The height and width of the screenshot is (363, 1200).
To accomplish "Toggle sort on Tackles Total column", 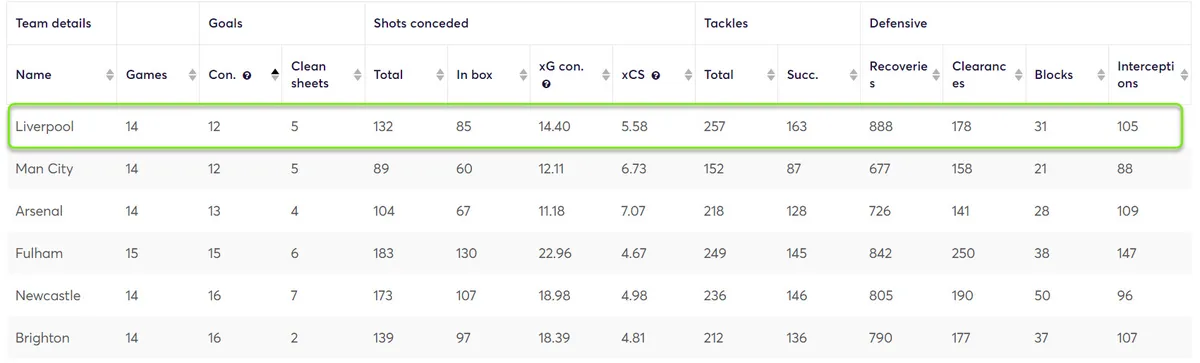I will tap(770, 75).
